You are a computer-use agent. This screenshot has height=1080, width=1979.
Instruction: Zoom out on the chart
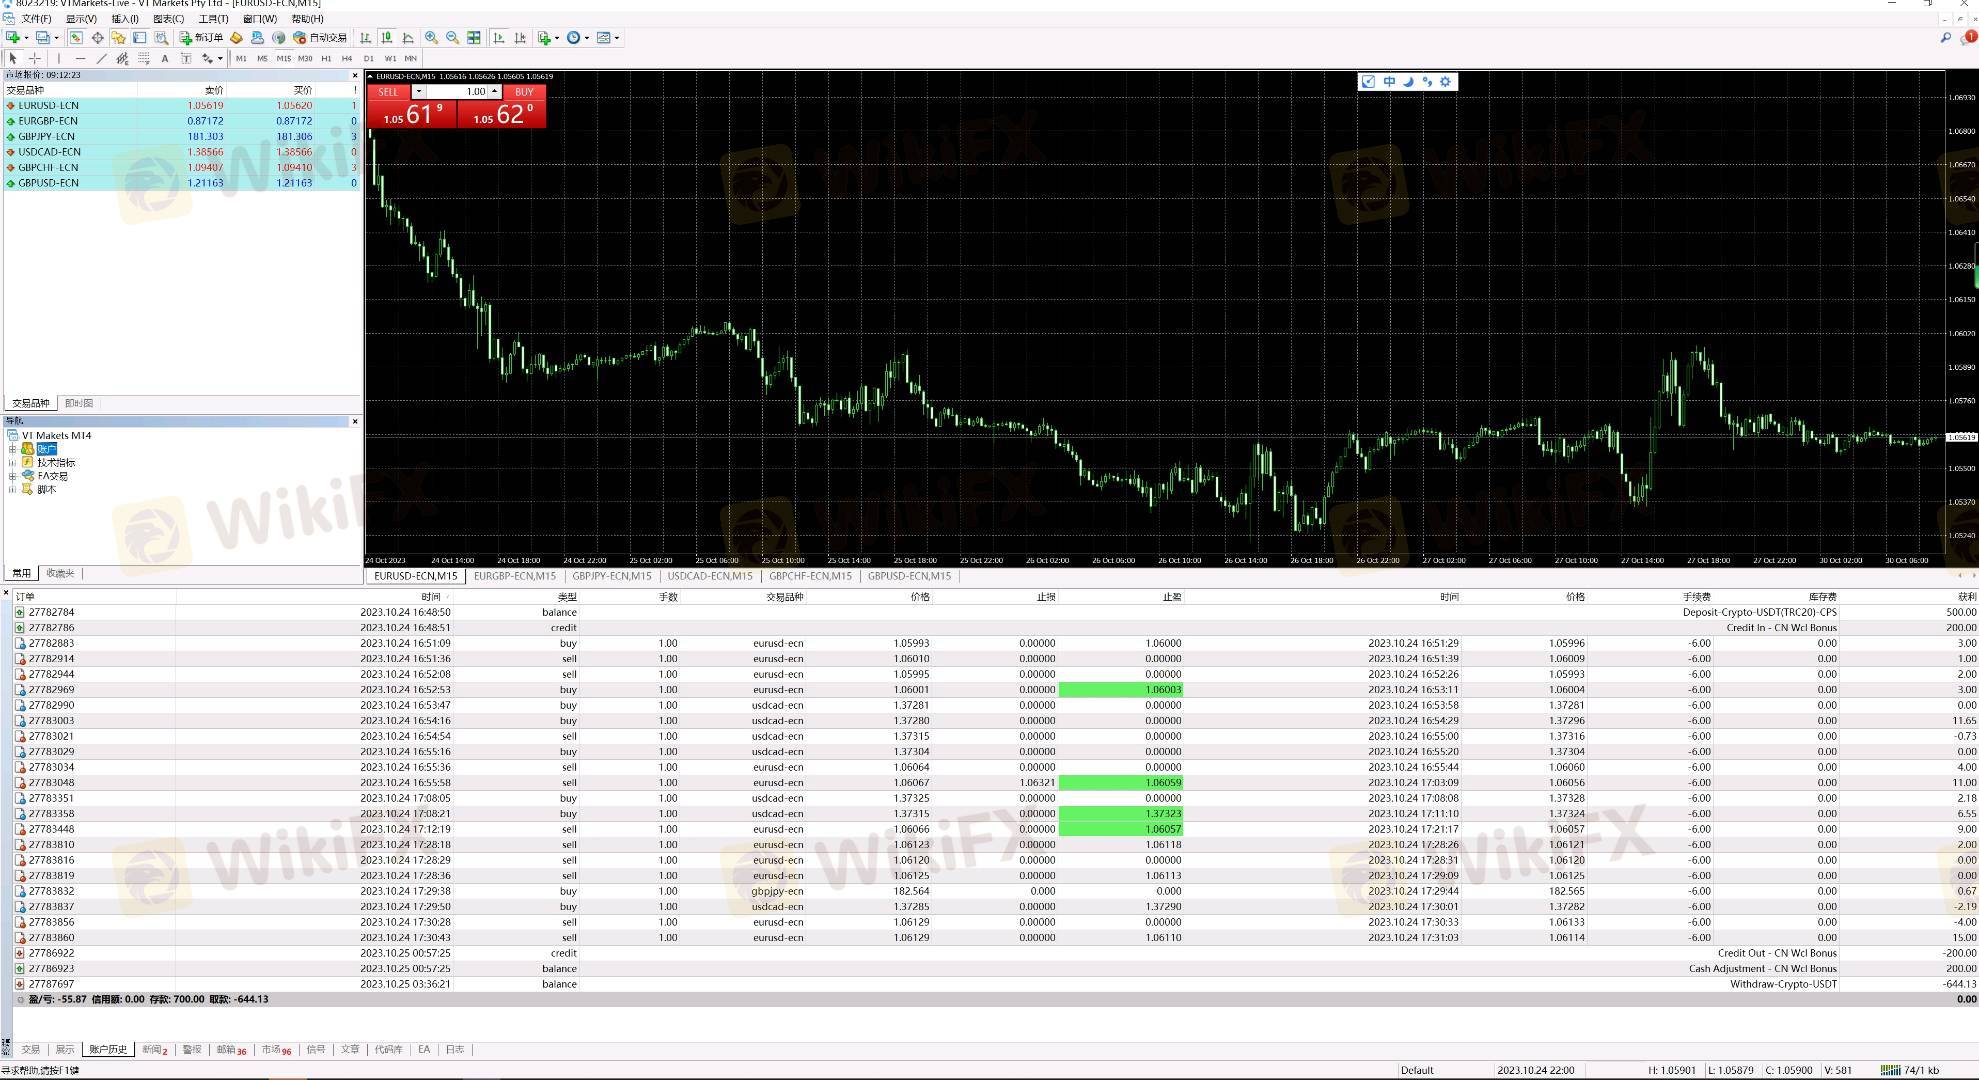[x=452, y=38]
